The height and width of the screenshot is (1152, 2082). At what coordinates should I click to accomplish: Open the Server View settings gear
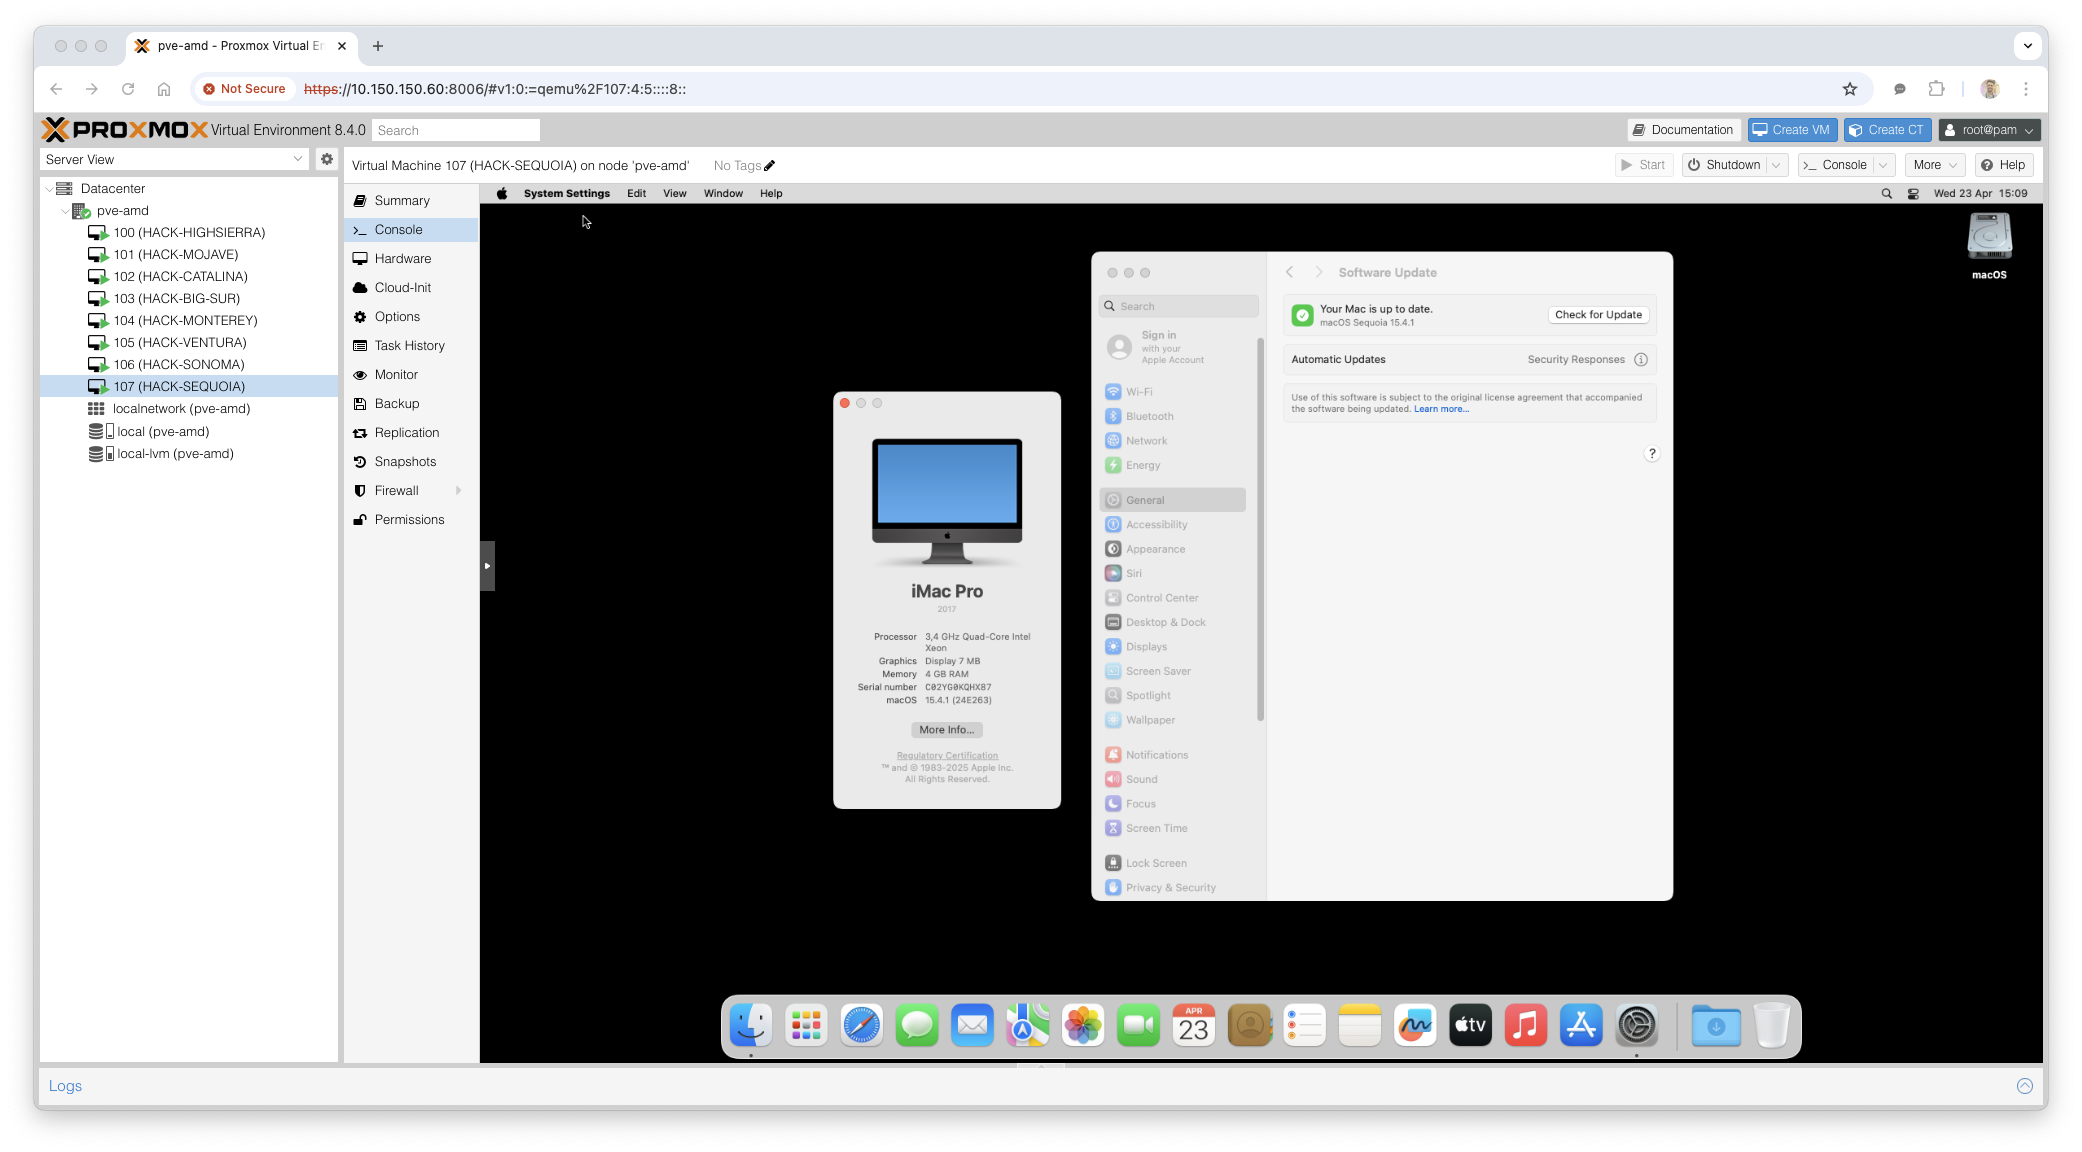326,159
